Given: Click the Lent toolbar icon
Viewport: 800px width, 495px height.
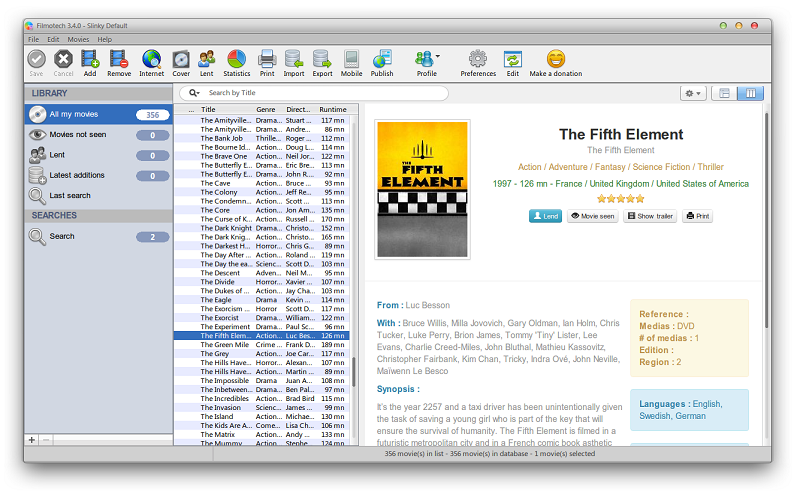Looking at the screenshot, I should 207,63.
